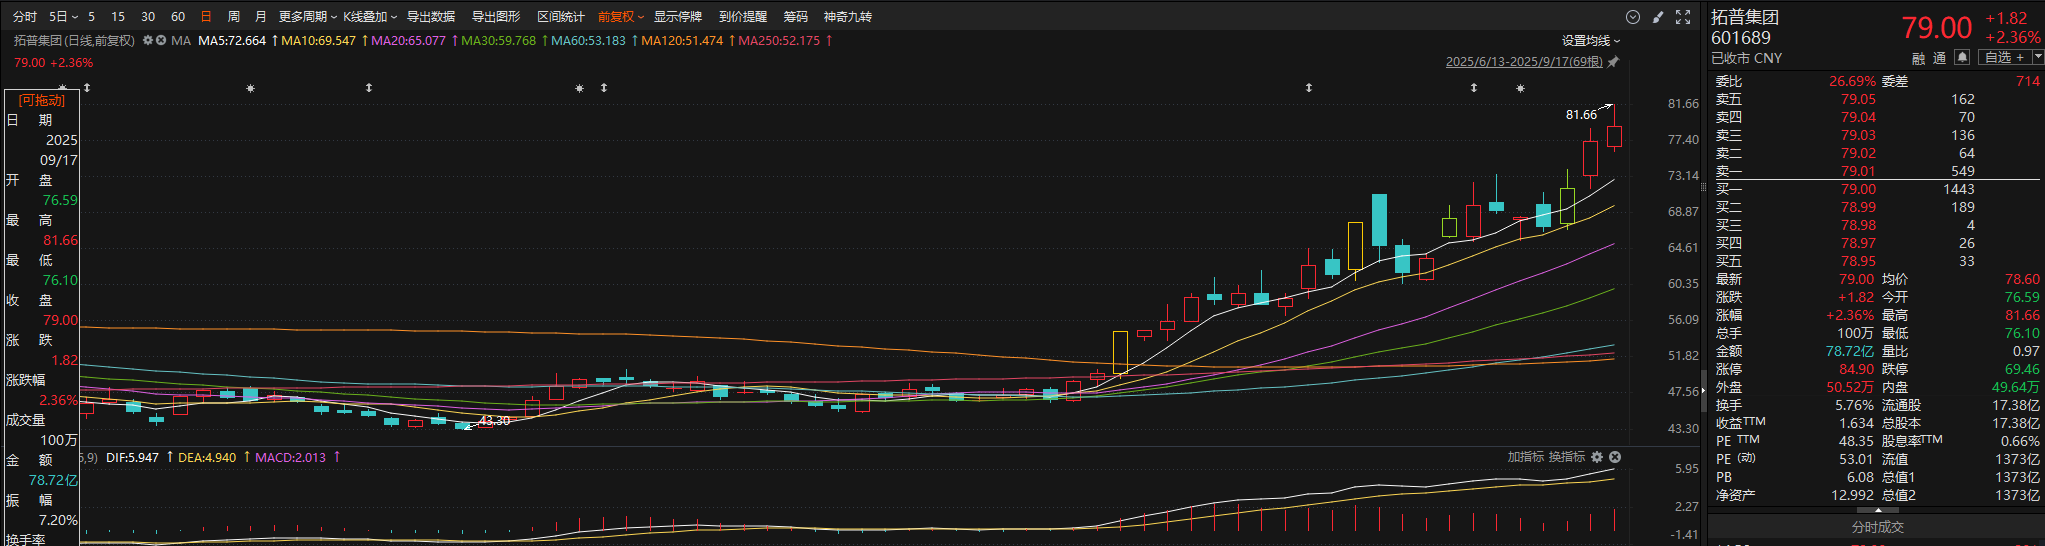The width and height of the screenshot is (2045, 546).
Task: Toggle 神奇九转 indicator
Action: [x=848, y=17]
